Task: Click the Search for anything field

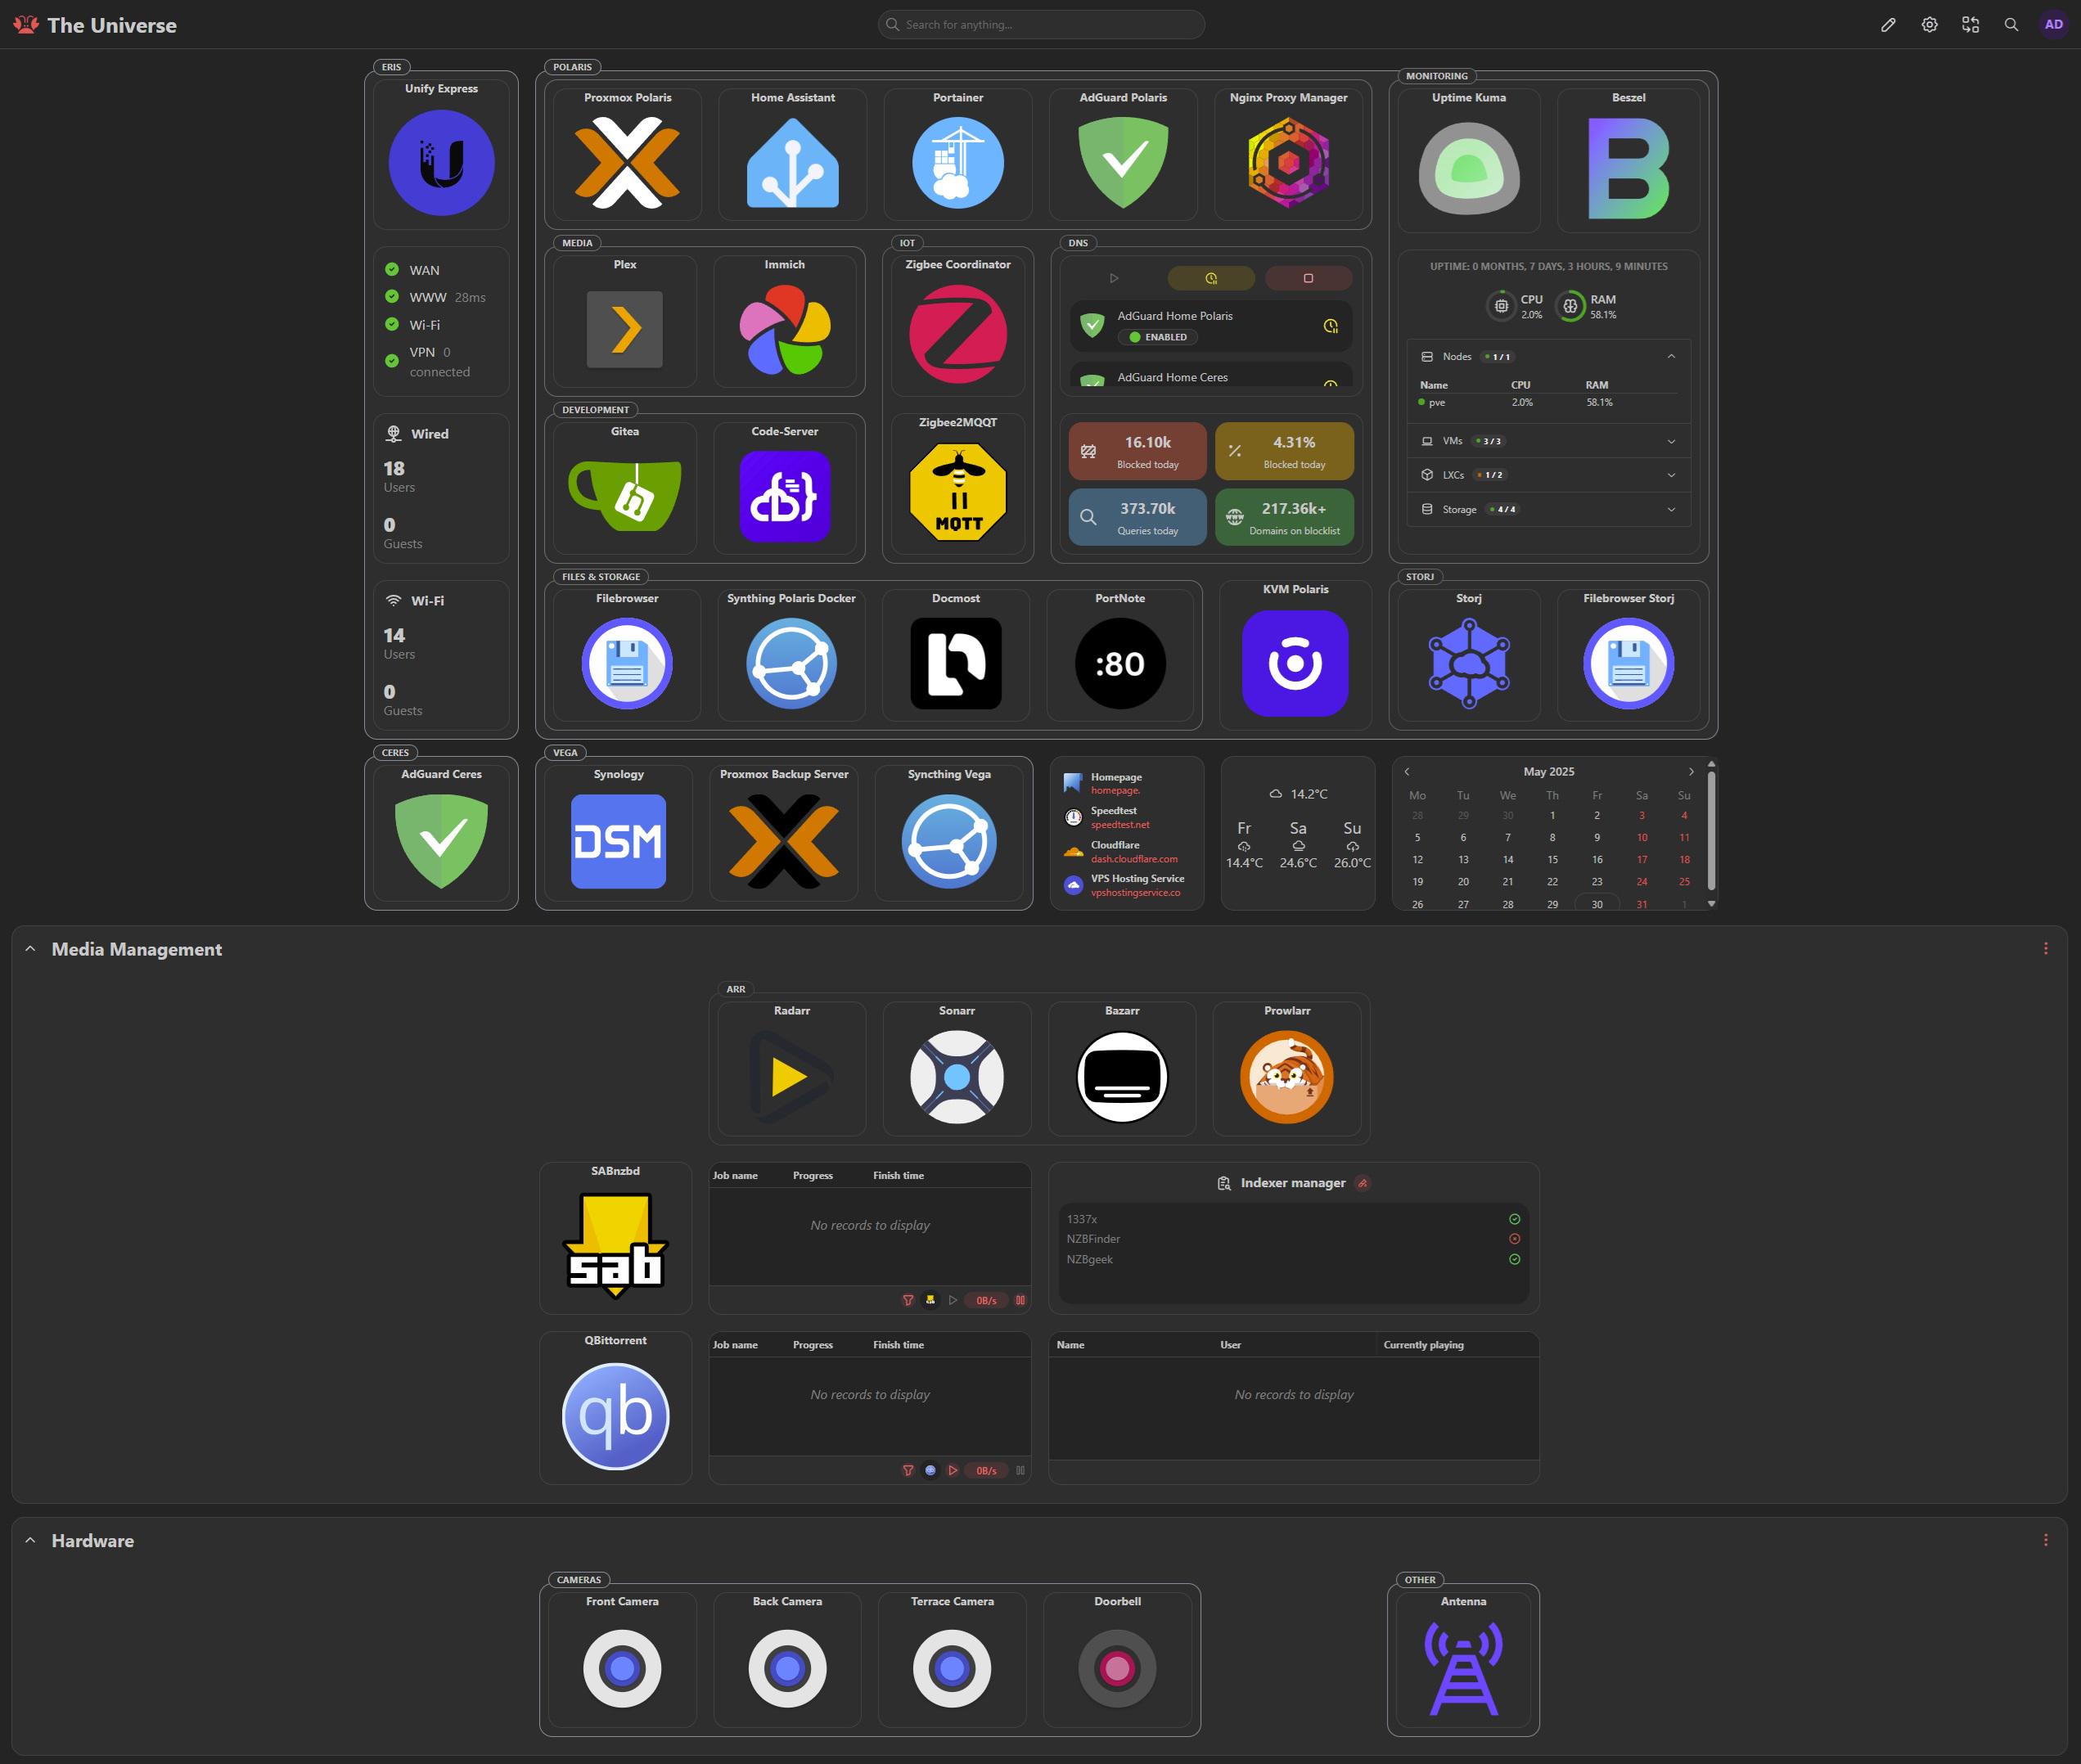Action: pyautogui.click(x=1041, y=25)
